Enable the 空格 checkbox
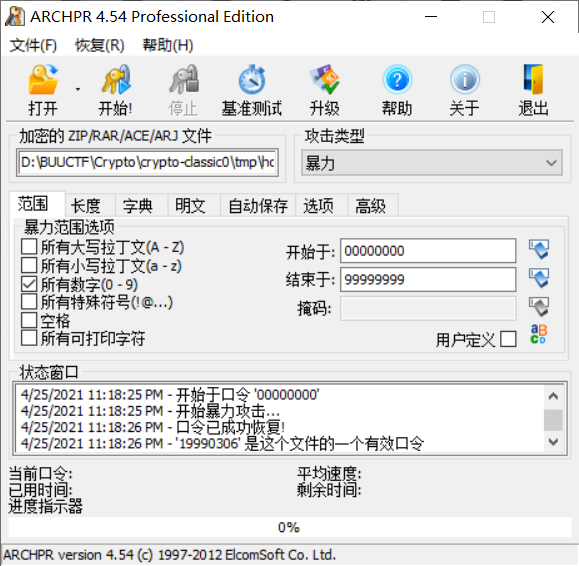579x566 pixels. point(29,320)
